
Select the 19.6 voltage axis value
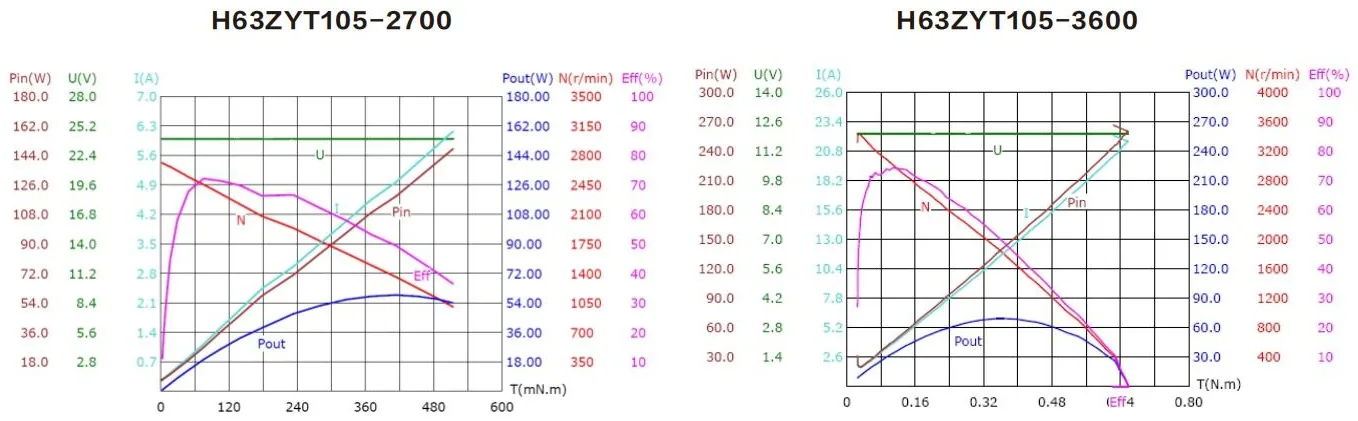(82, 185)
